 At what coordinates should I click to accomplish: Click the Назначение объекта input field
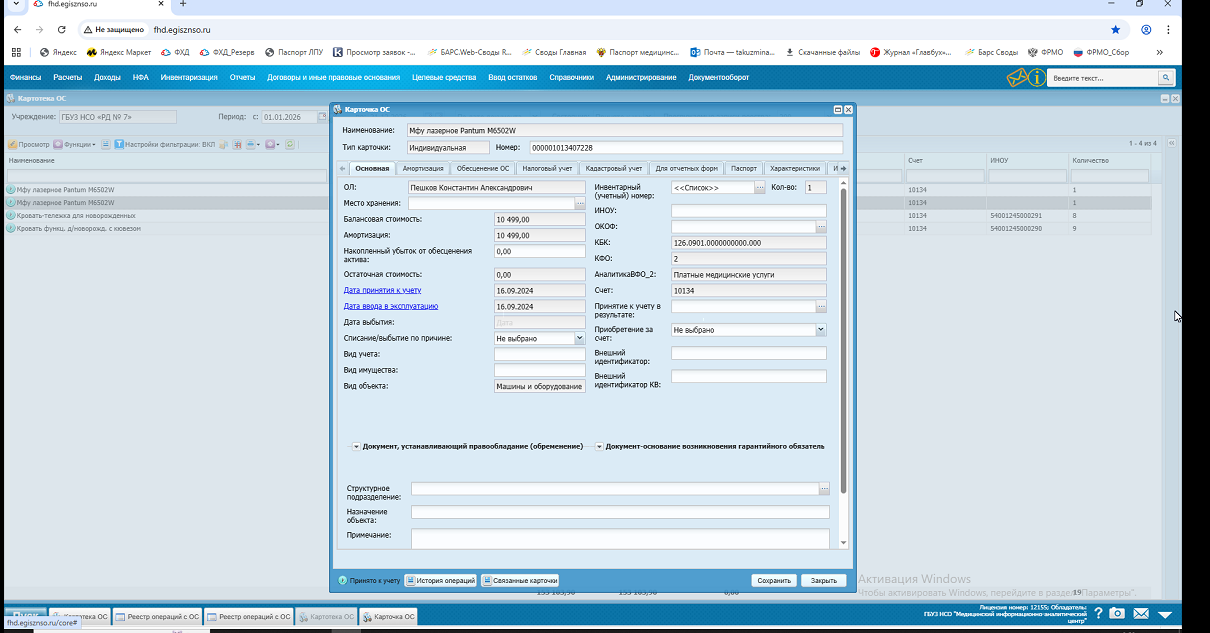click(x=620, y=512)
